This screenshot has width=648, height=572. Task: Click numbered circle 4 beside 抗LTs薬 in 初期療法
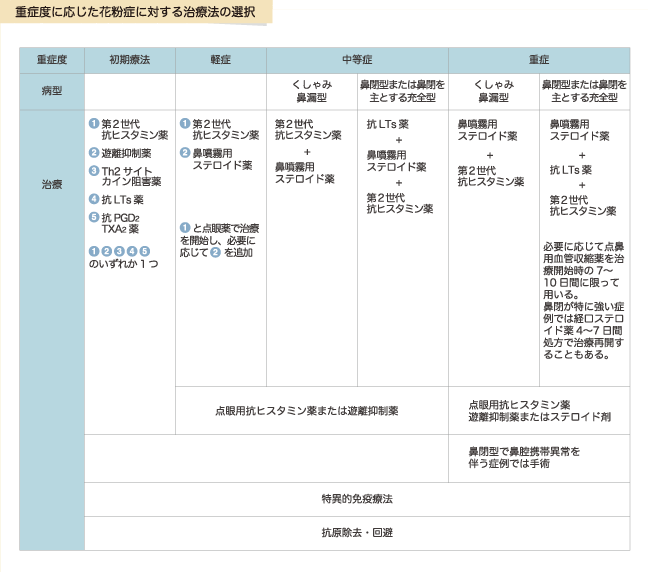coord(94,200)
